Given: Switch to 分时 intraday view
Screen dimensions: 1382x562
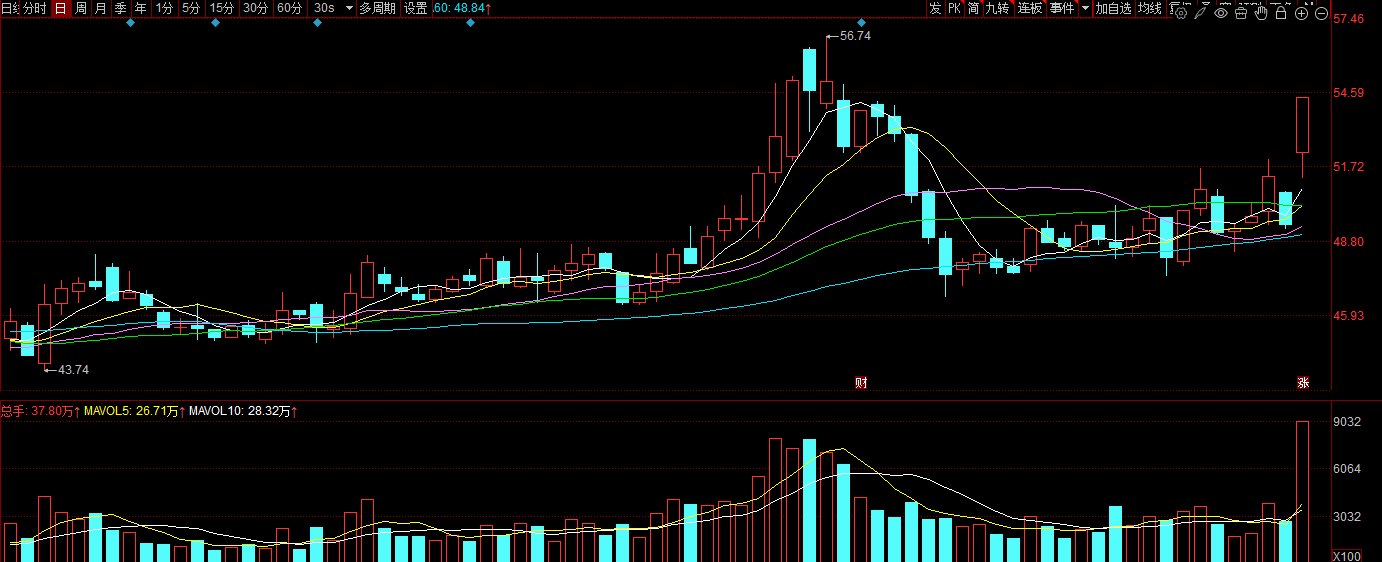Looking at the screenshot, I should tap(34, 8).
